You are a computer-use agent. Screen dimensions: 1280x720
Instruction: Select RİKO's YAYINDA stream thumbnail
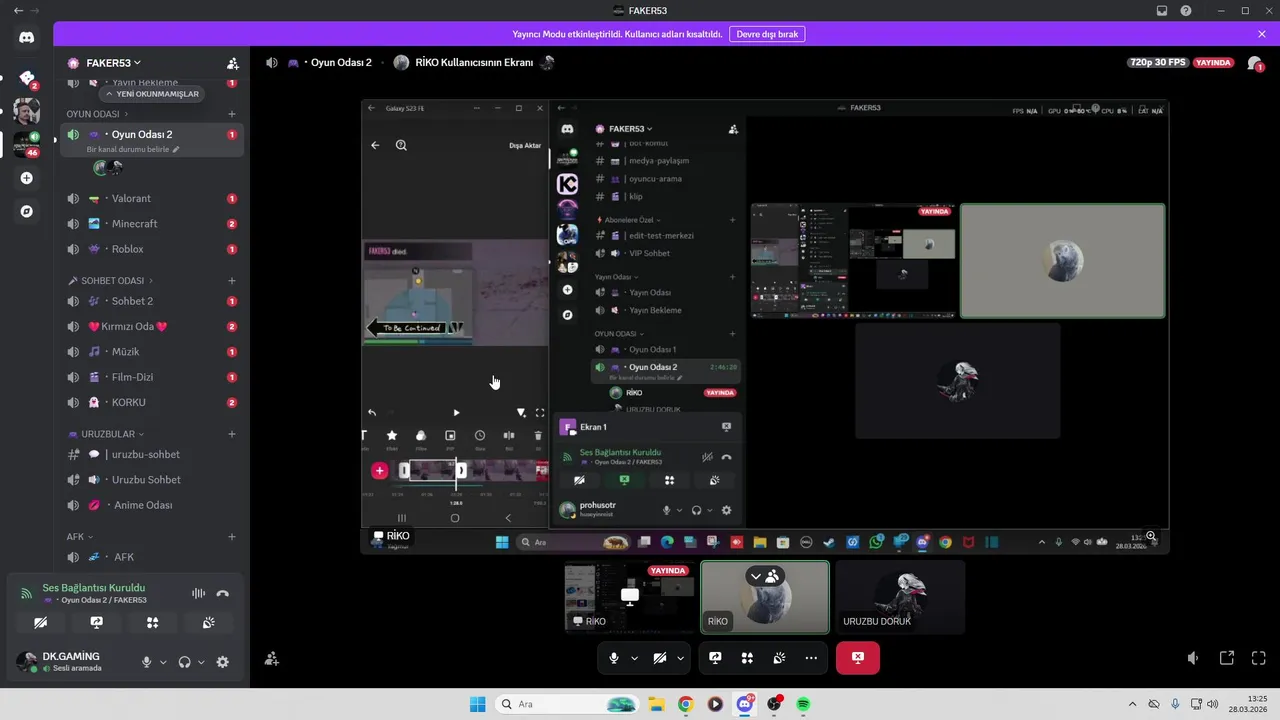click(630, 597)
